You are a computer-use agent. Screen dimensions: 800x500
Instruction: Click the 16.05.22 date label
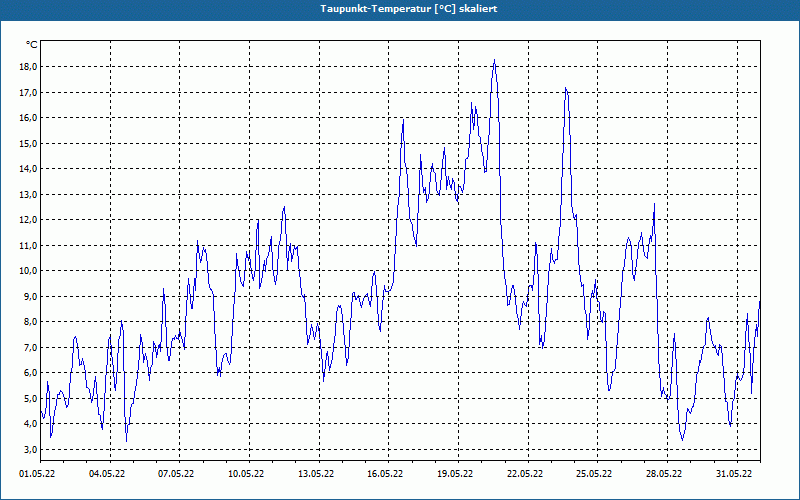tap(385, 474)
